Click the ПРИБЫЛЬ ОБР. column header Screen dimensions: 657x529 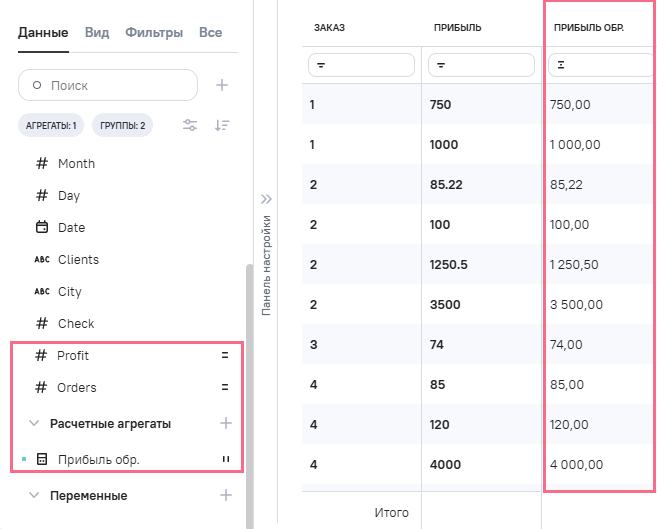[589, 27]
